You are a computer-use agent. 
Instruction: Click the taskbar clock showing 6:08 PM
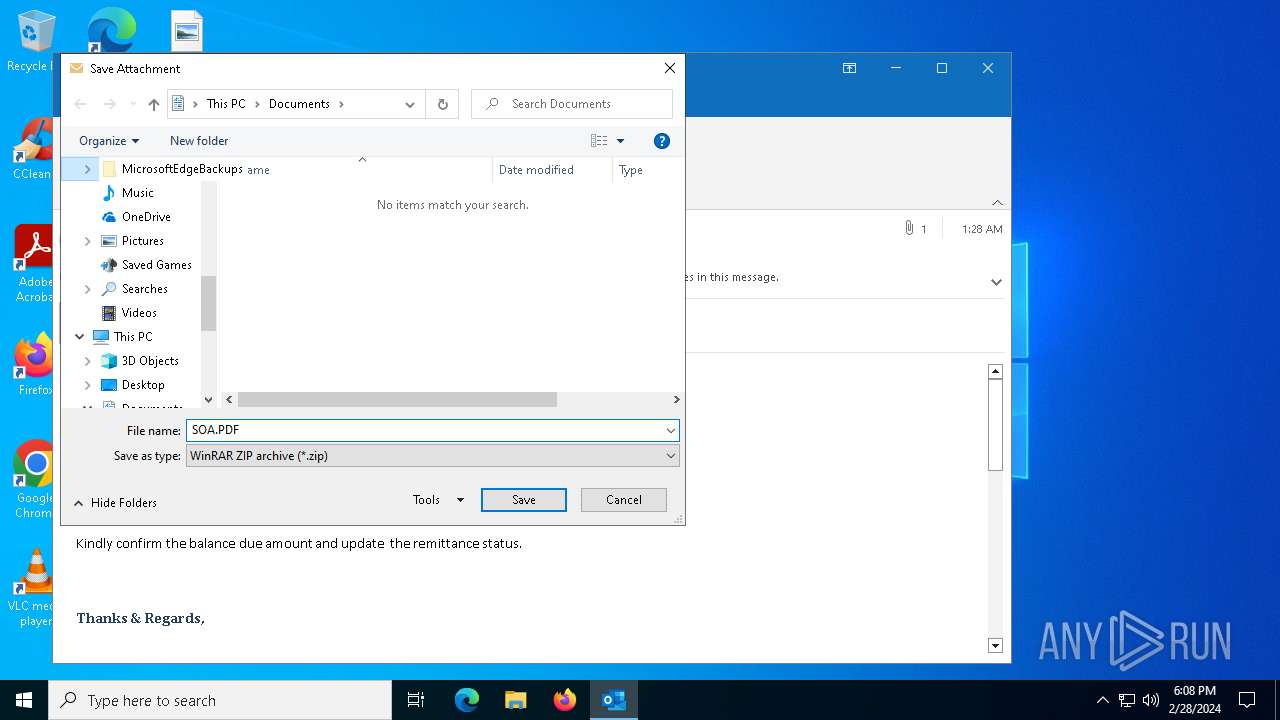tap(1195, 700)
